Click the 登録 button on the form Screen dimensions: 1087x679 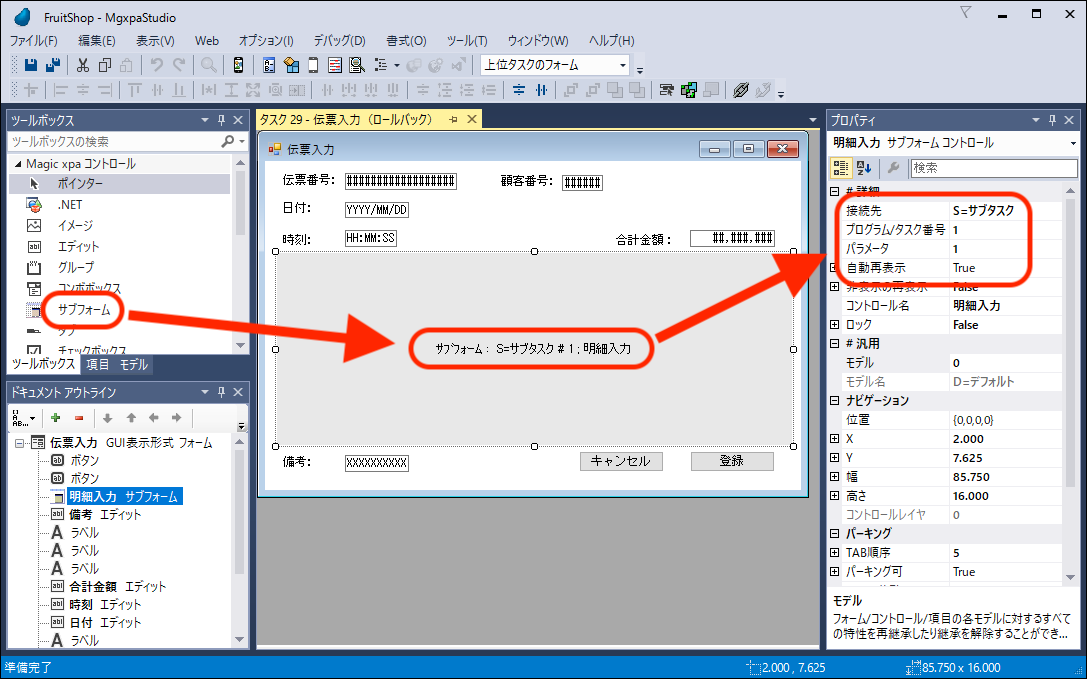pos(732,461)
